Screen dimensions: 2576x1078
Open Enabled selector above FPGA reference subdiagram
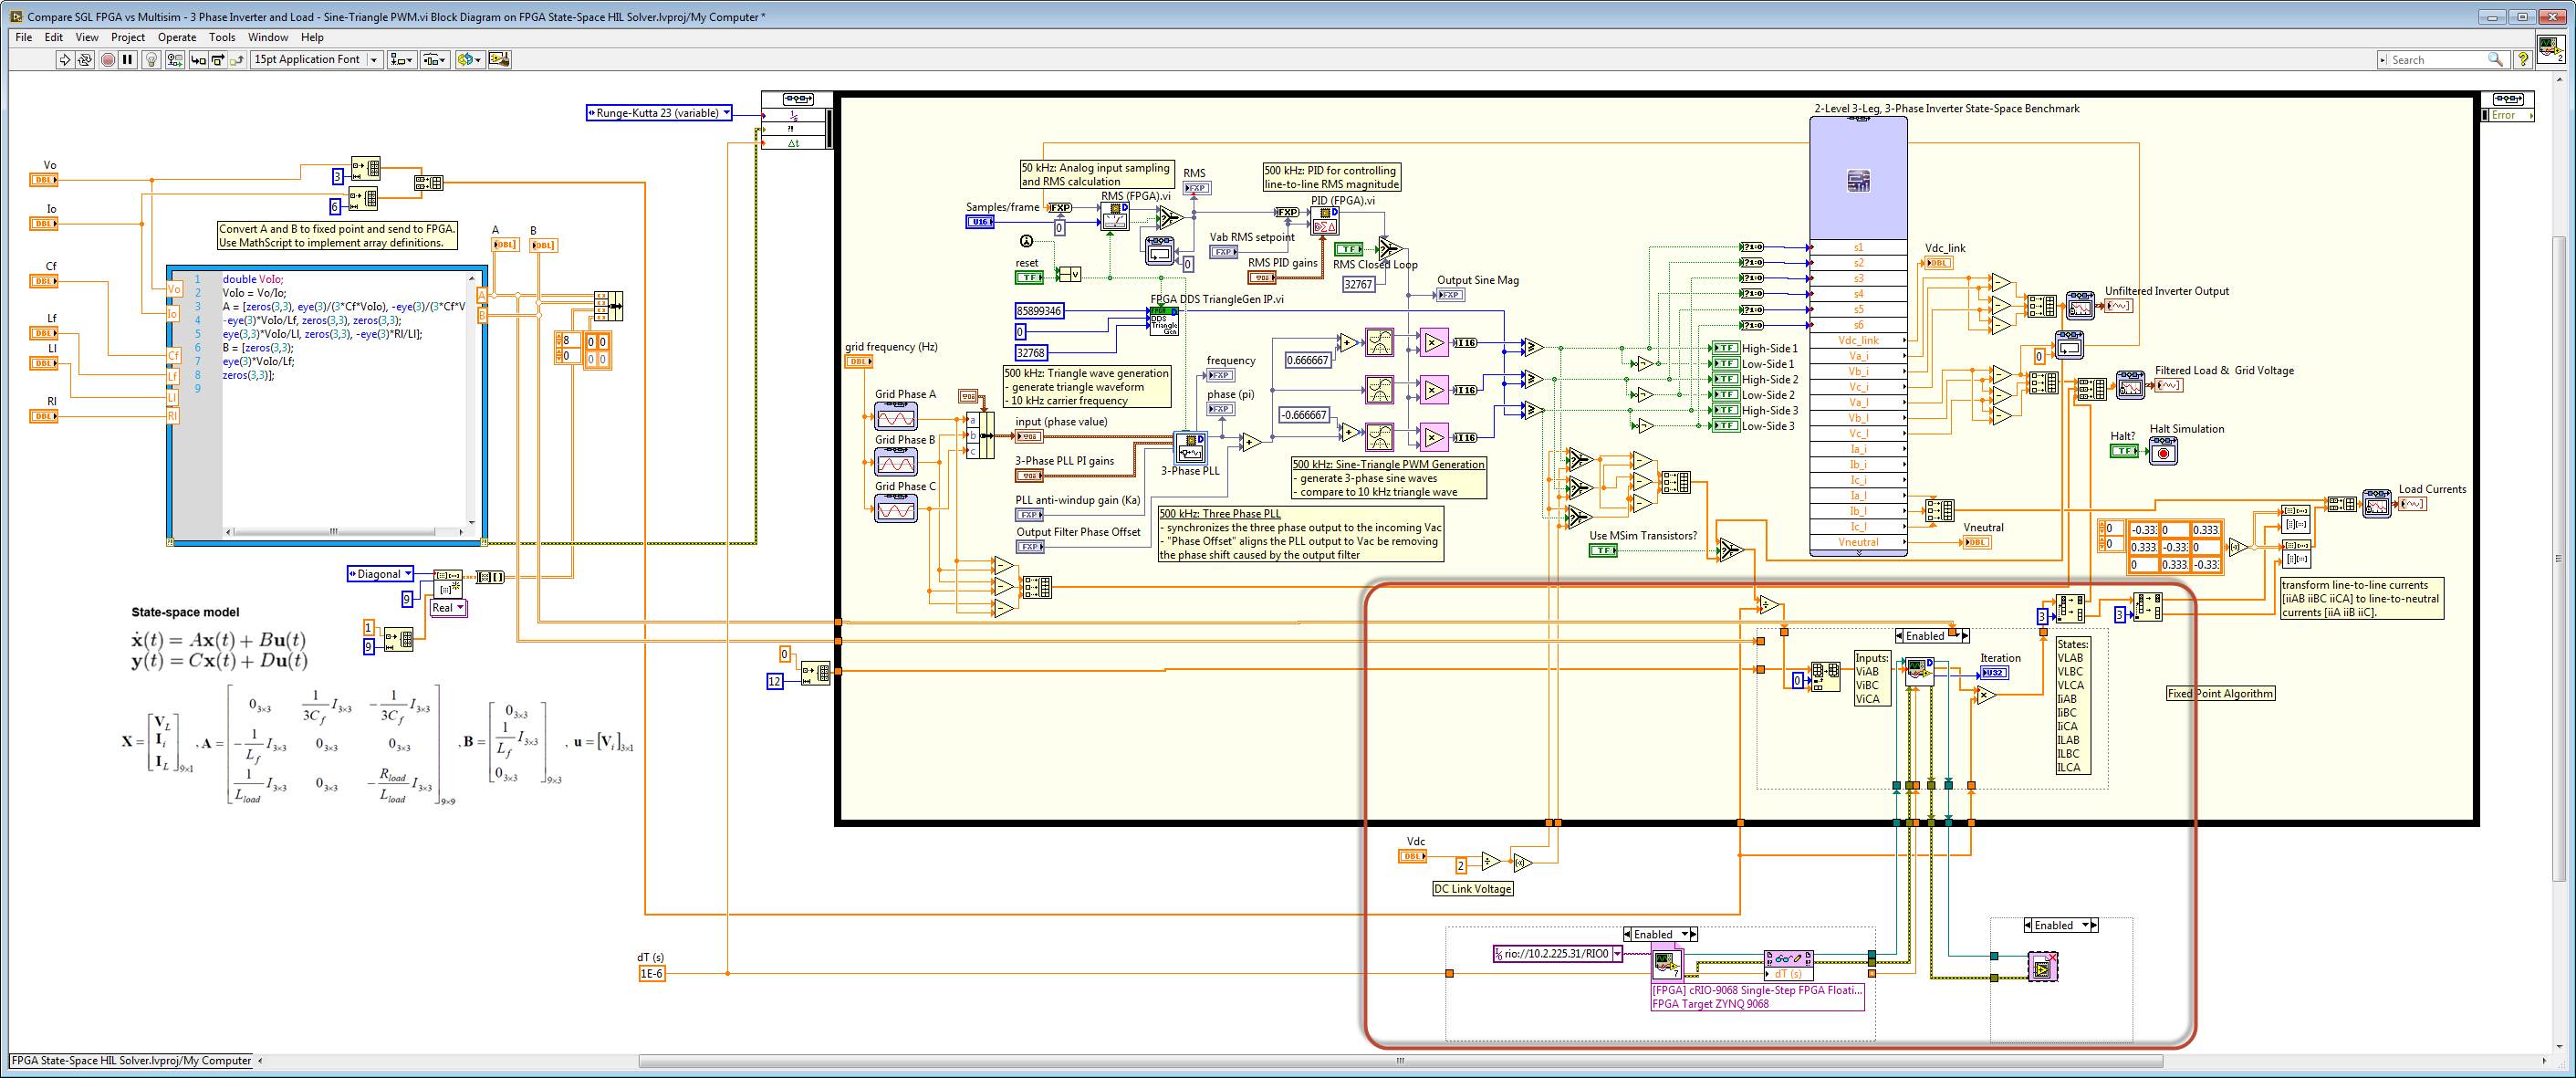pos(1659,935)
